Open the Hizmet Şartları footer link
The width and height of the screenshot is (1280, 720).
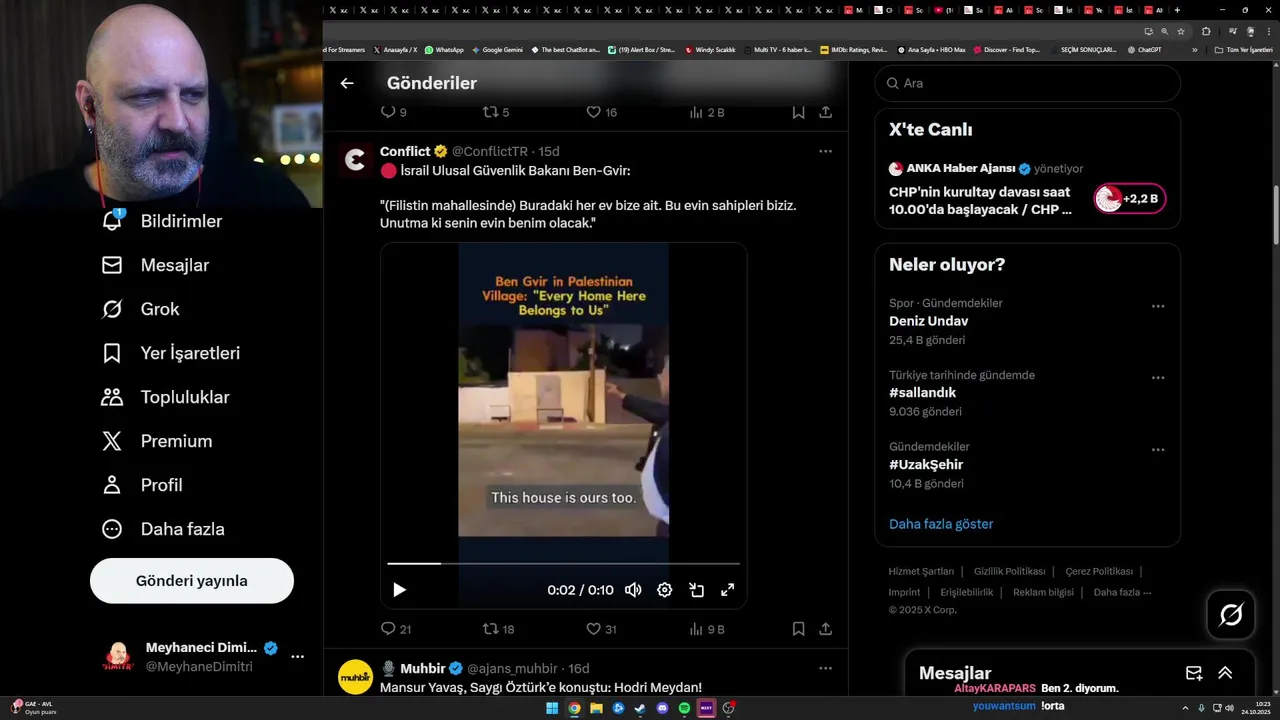(921, 571)
